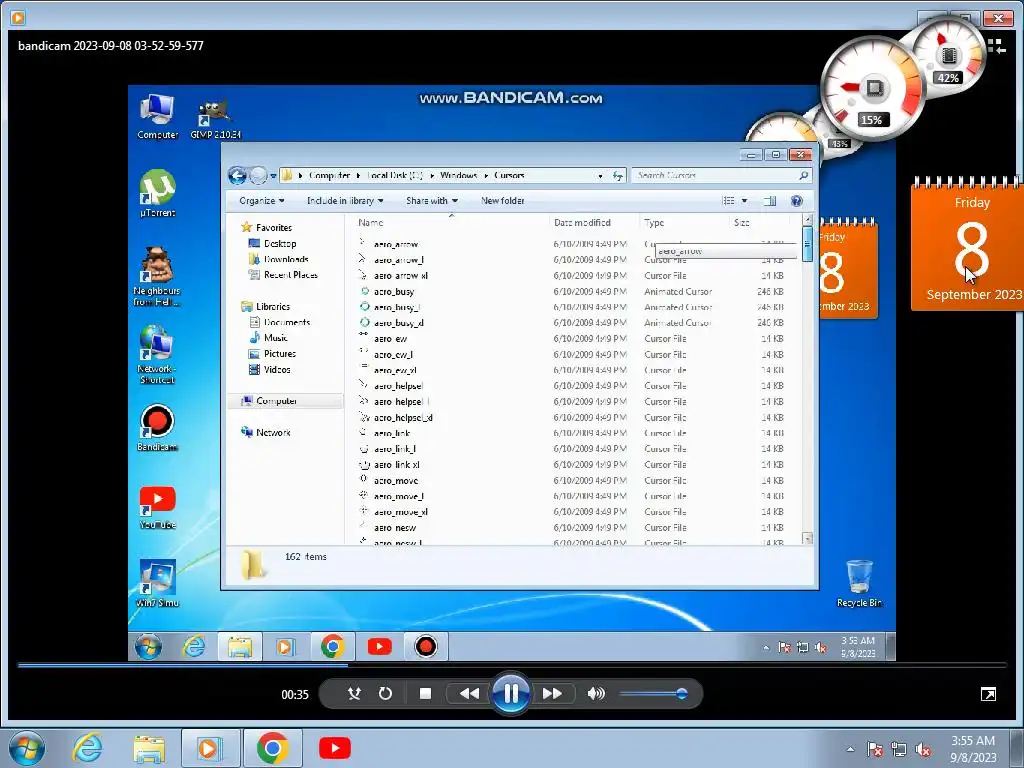Toggle the preview pane button
Image resolution: width=1024 pixels, height=768 pixels.
click(x=770, y=200)
